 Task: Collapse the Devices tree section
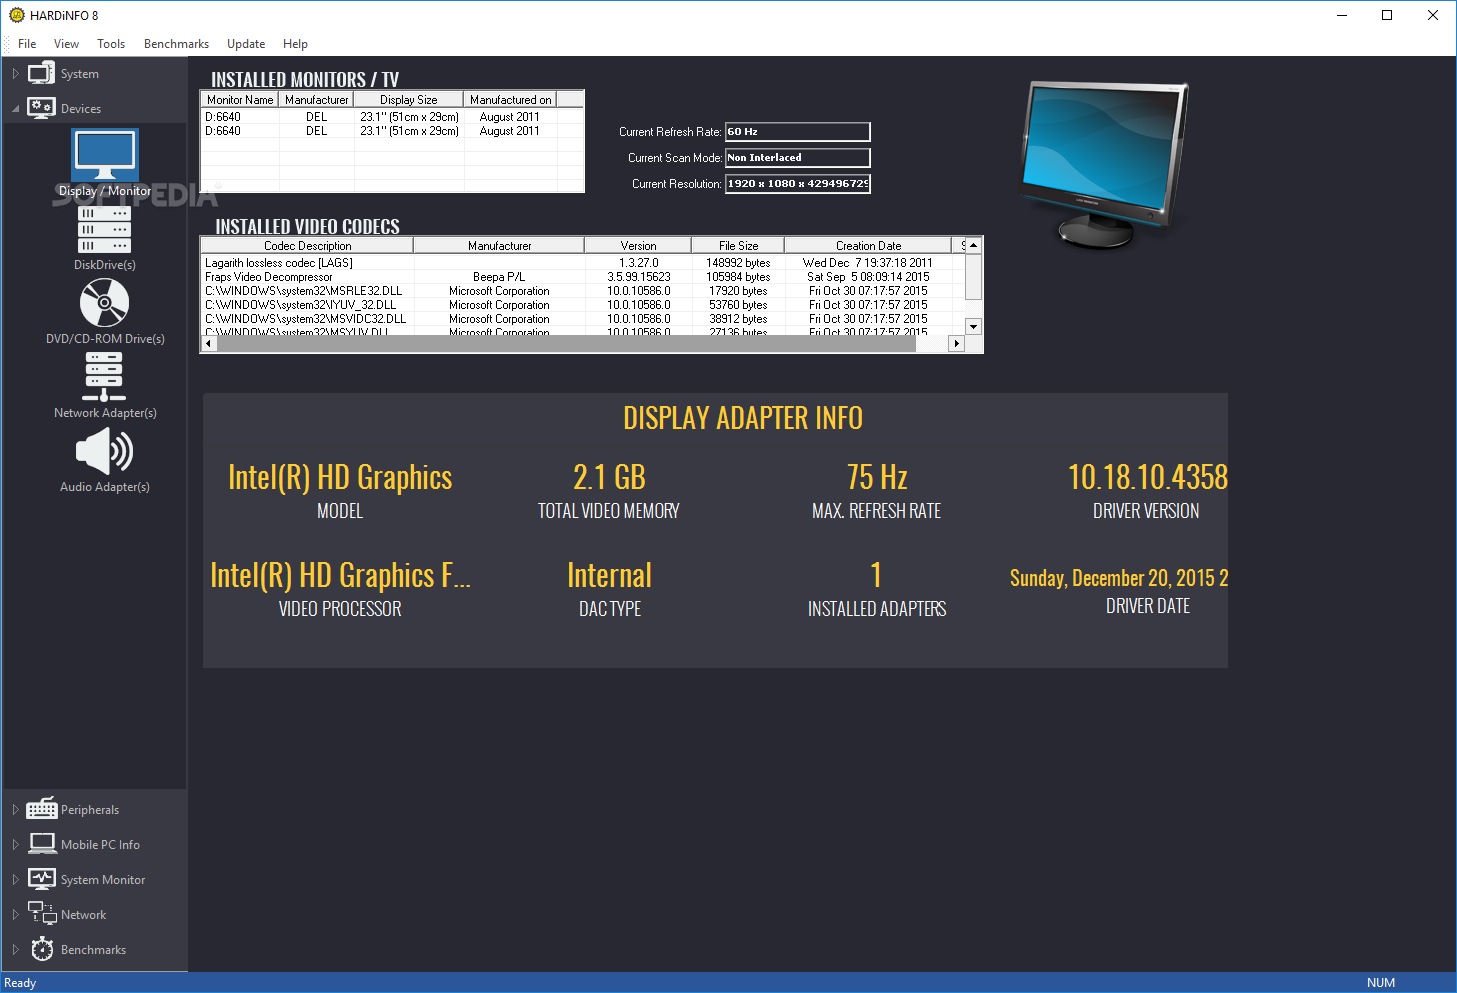(x=15, y=109)
